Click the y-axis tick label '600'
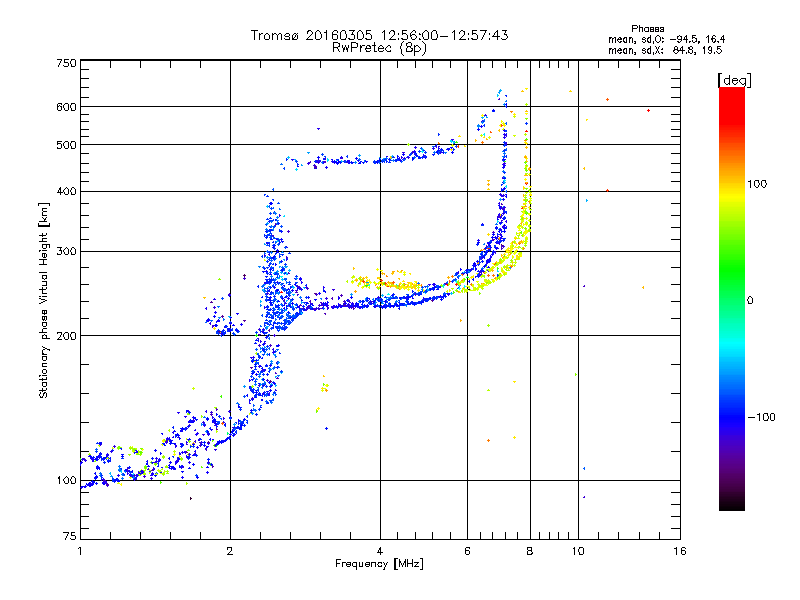The image size is (800, 600). click(x=66, y=107)
